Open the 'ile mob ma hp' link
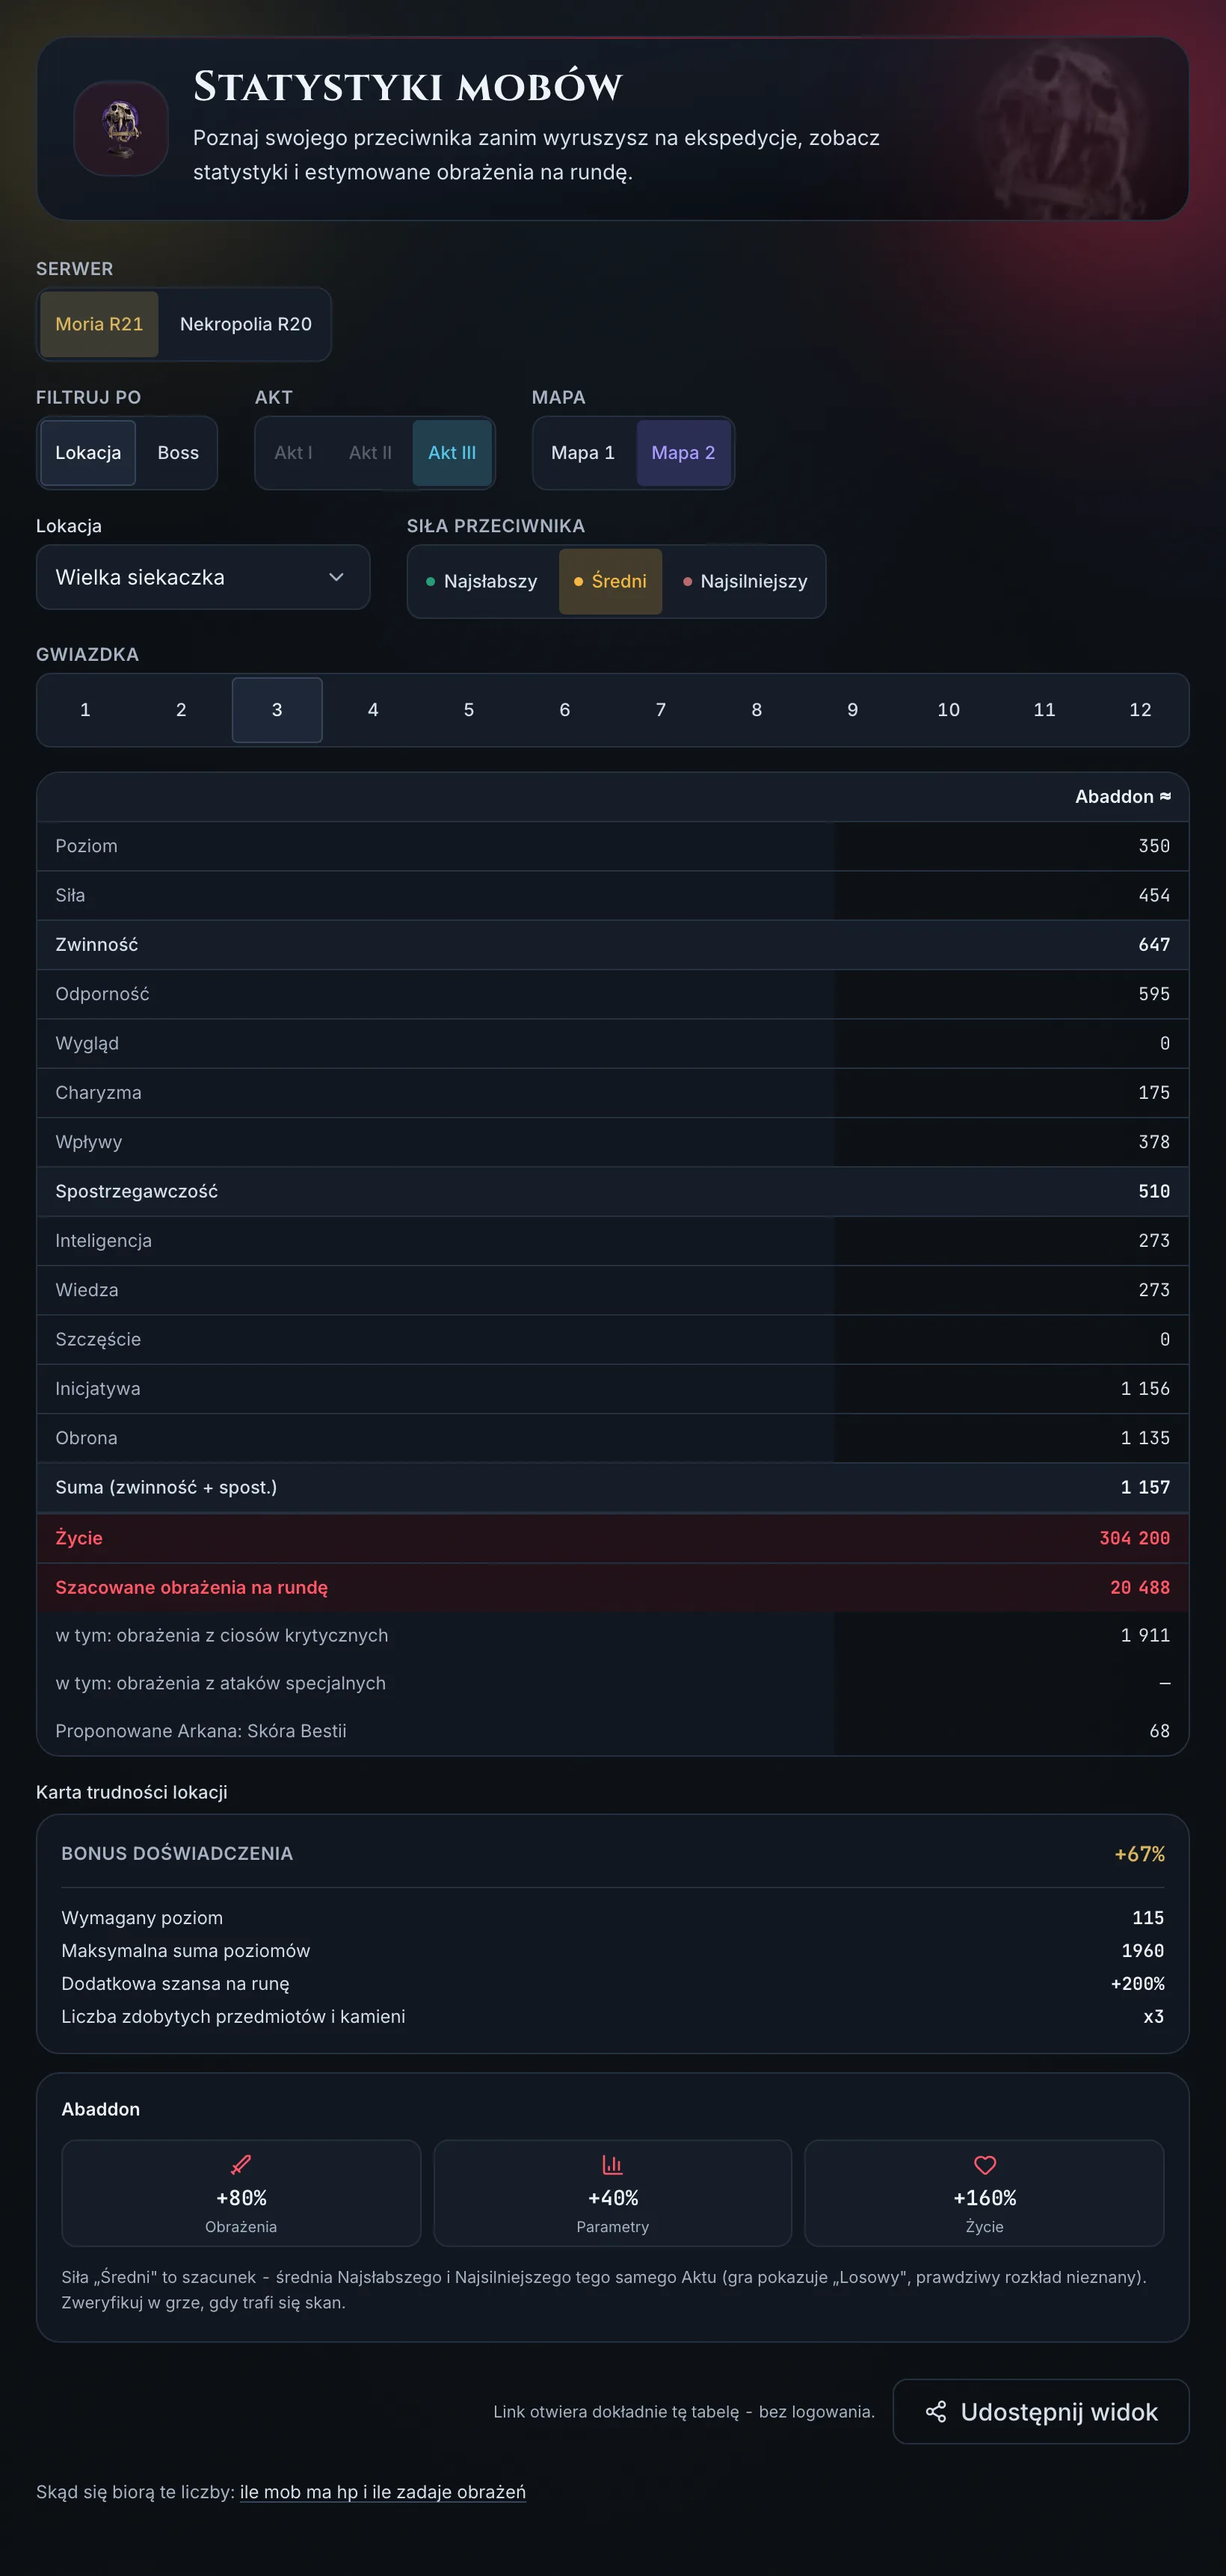Viewport: 1226px width, 2576px height. coord(383,2492)
